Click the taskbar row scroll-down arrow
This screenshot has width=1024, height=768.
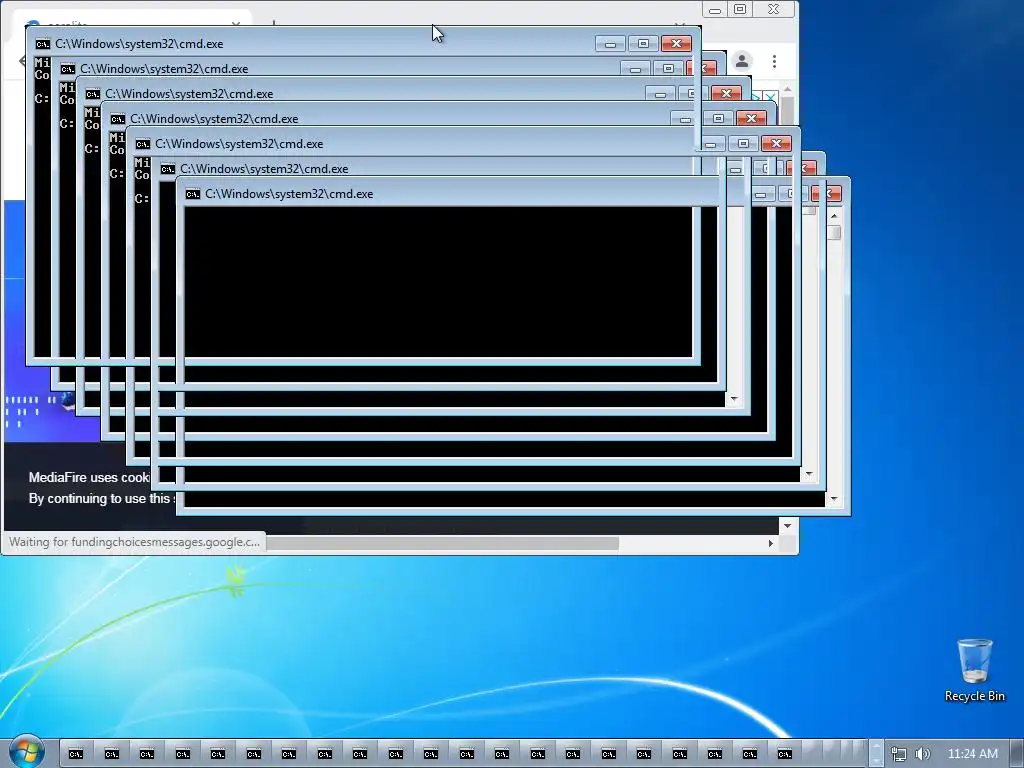(876, 761)
